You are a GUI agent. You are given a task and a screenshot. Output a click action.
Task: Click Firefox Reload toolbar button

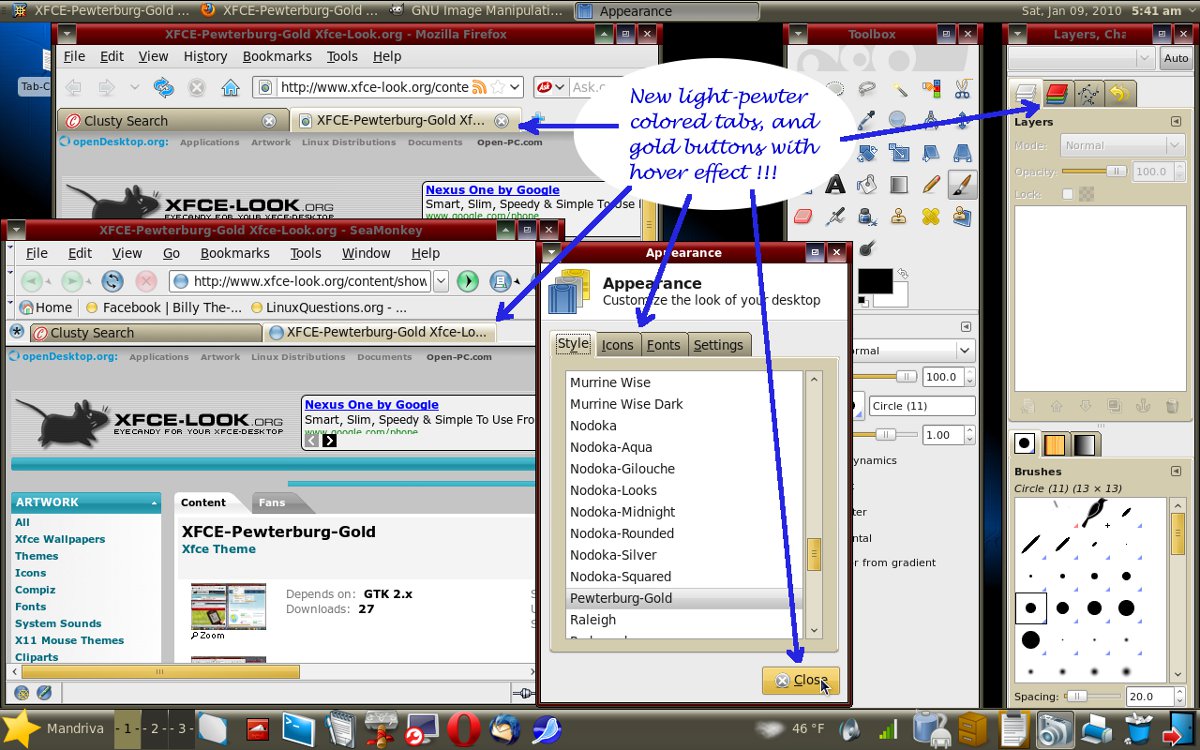pos(163,87)
